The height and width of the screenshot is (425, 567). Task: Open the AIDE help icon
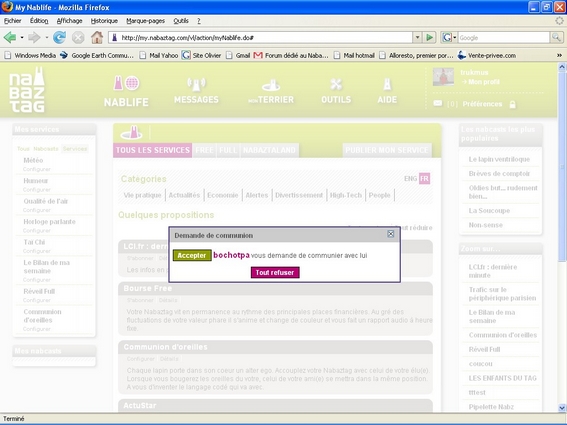click(387, 85)
